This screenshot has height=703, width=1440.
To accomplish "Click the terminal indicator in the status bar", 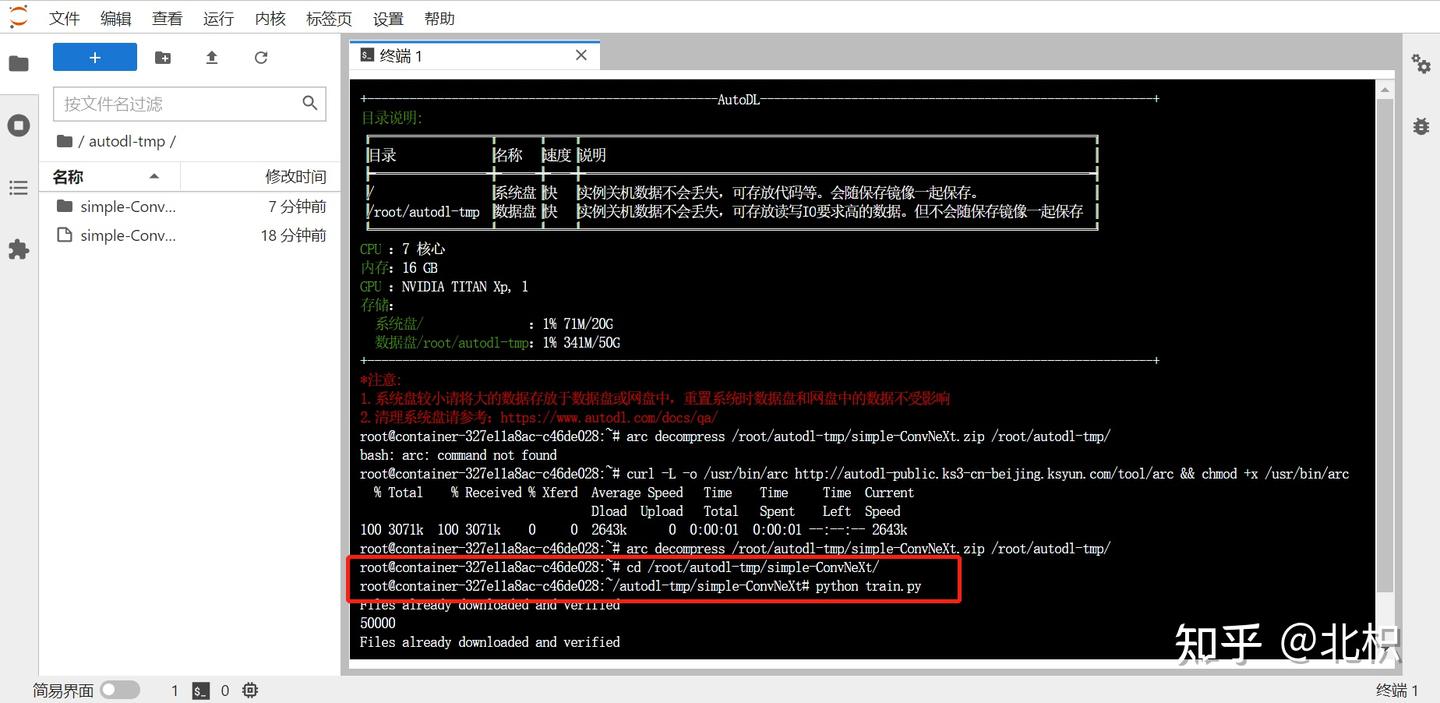I will (x=200, y=690).
